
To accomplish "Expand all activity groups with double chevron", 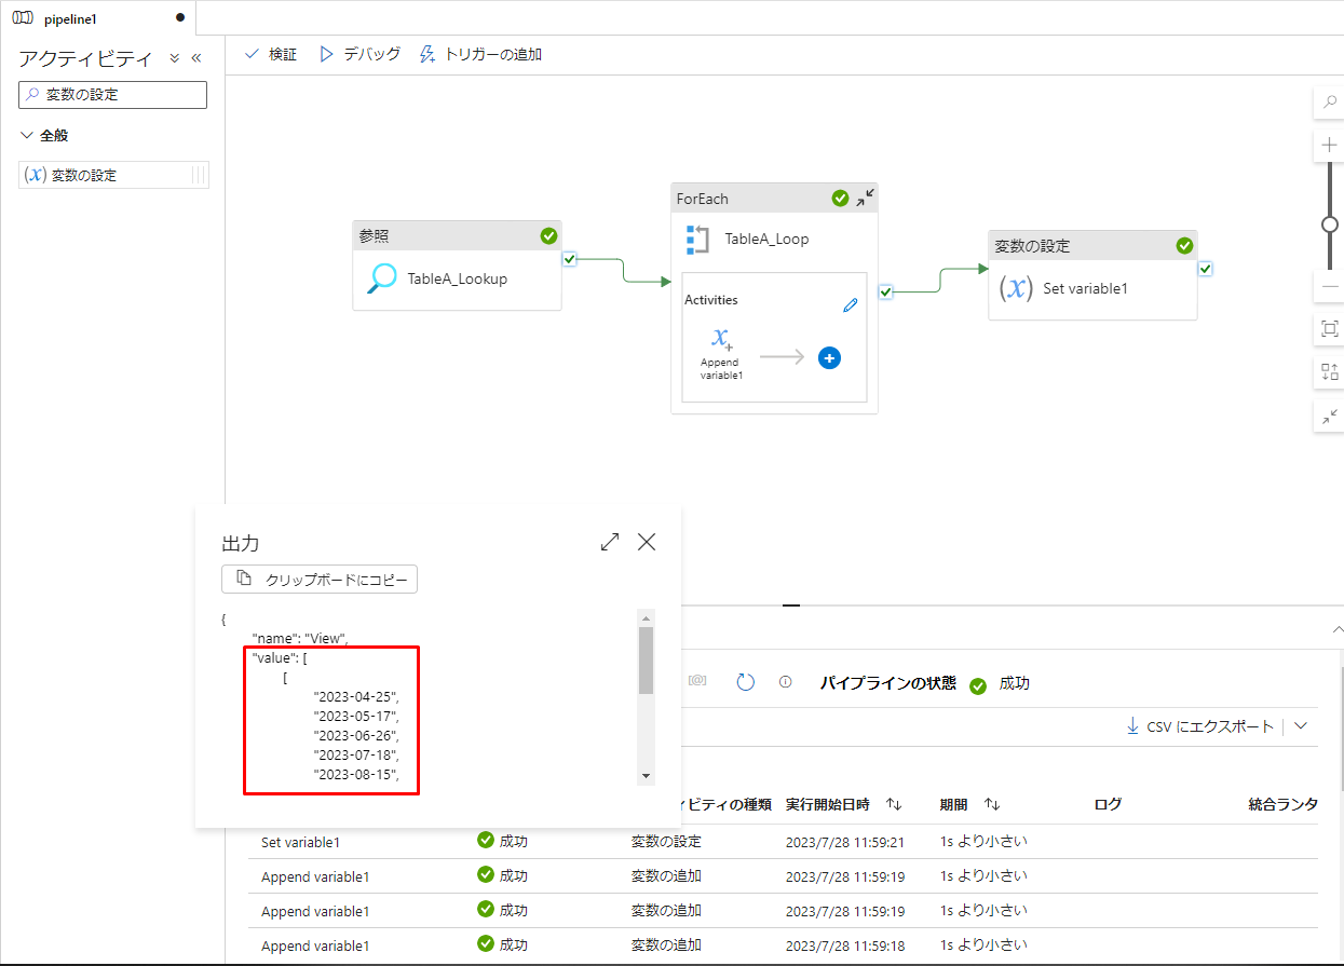I will [175, 59].
